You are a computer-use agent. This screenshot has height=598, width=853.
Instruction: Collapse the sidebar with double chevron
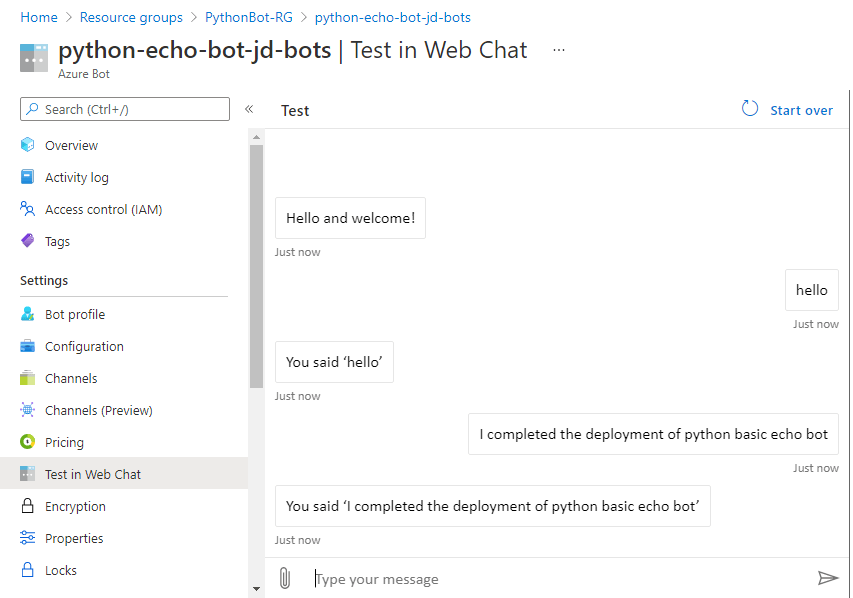(249, 109)
